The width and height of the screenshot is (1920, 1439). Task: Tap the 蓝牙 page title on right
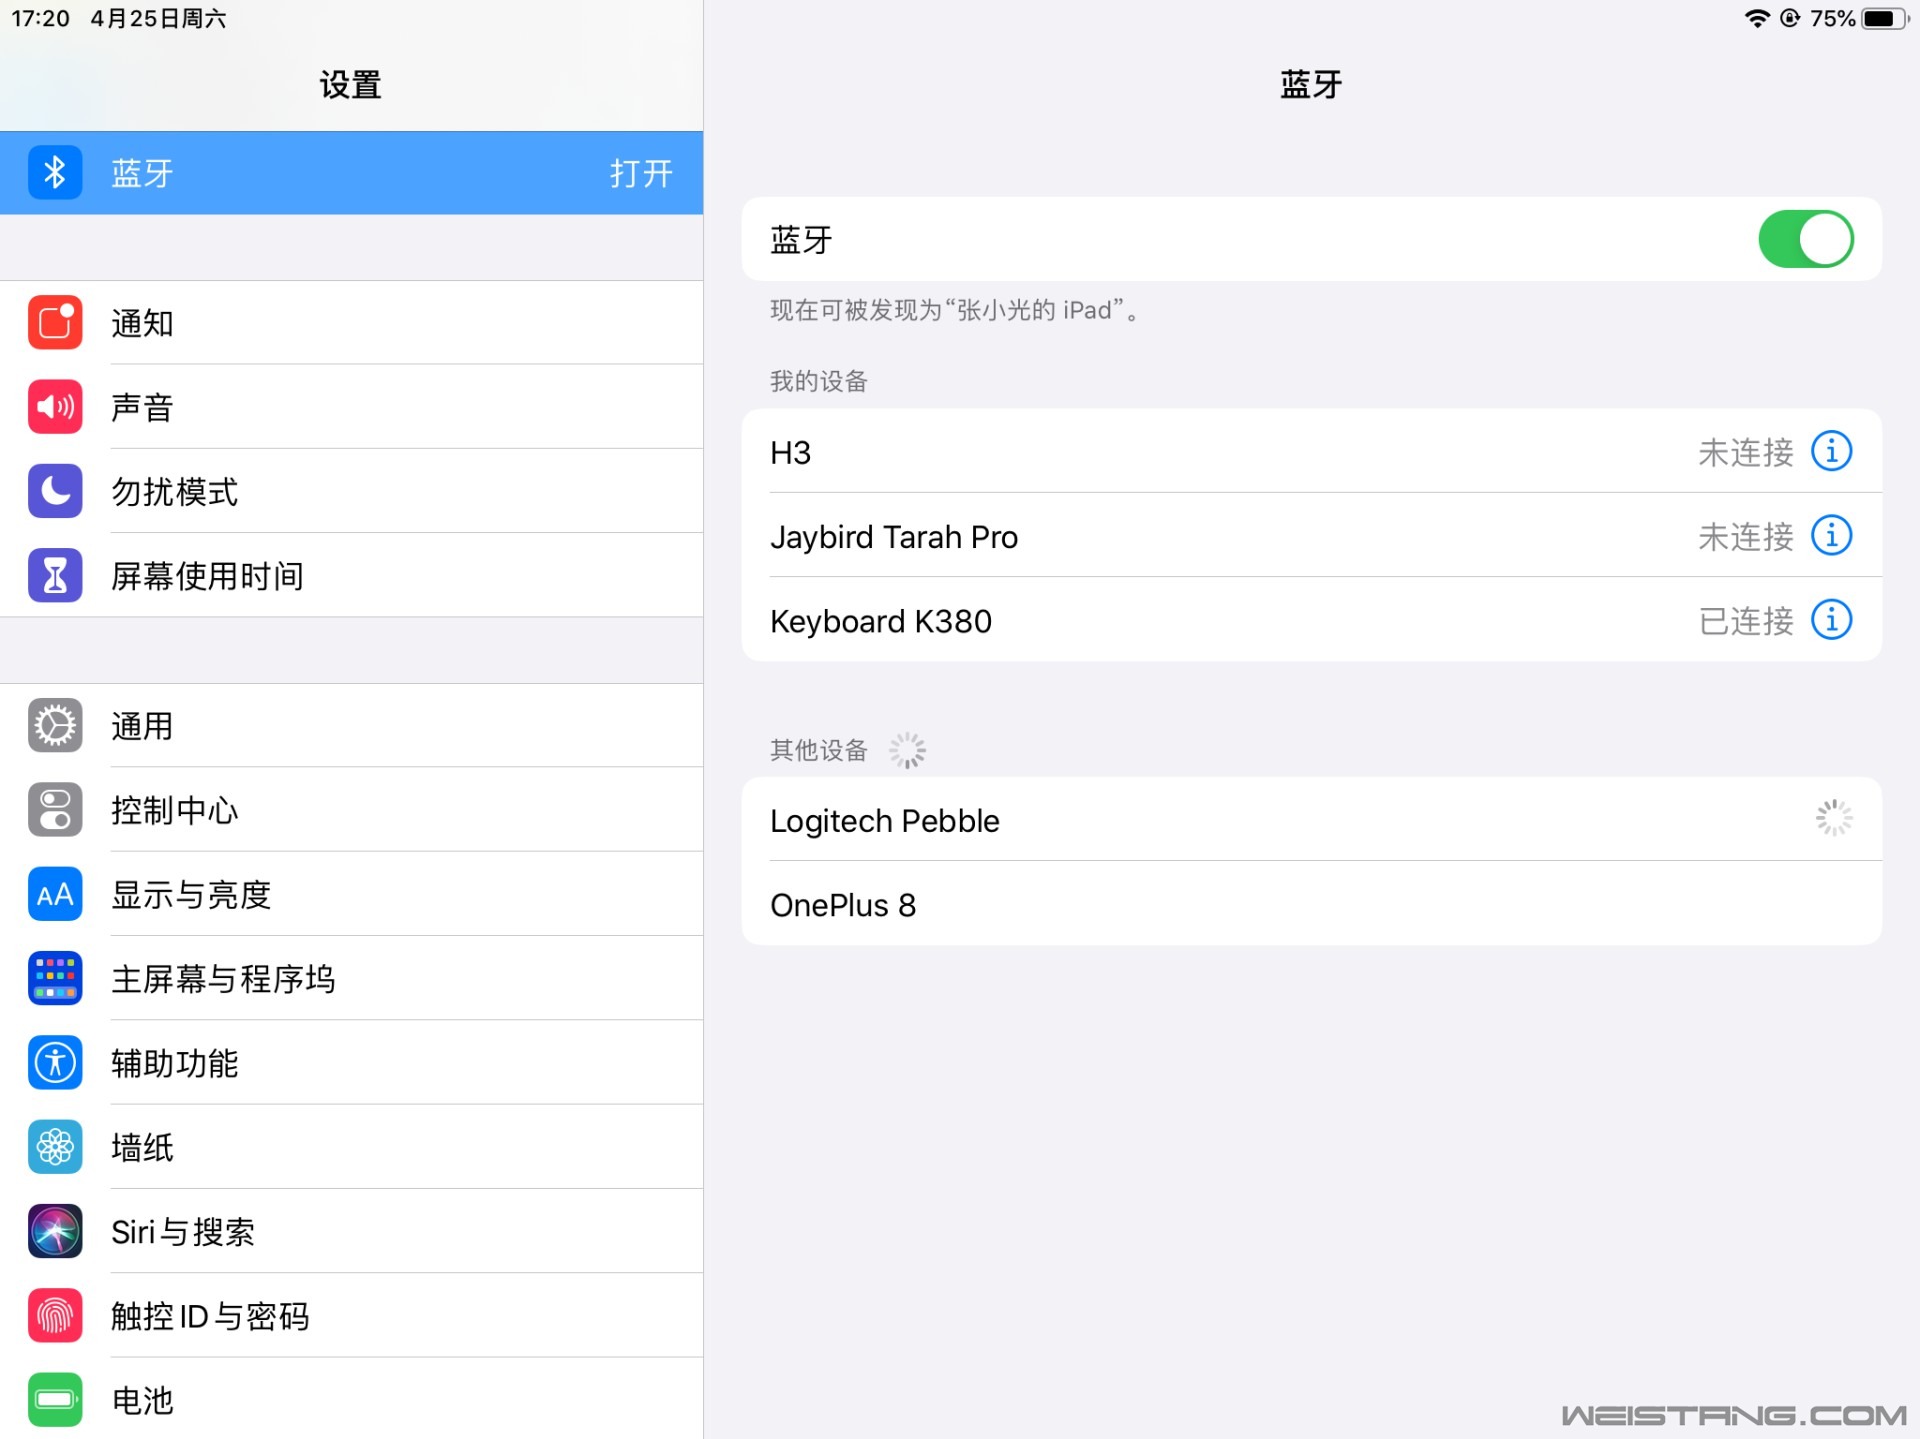tap(1311, 84)
